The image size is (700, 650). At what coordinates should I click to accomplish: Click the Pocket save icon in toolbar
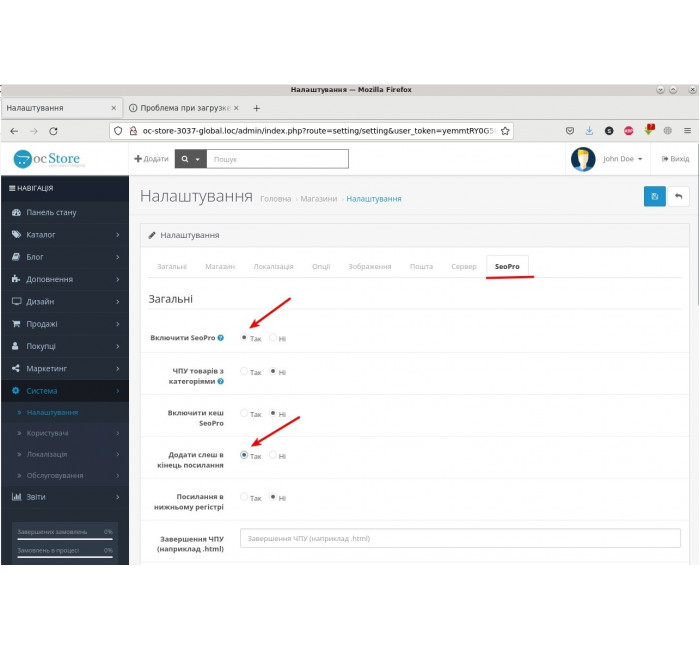pyautogui.click(x=570, y=131)
